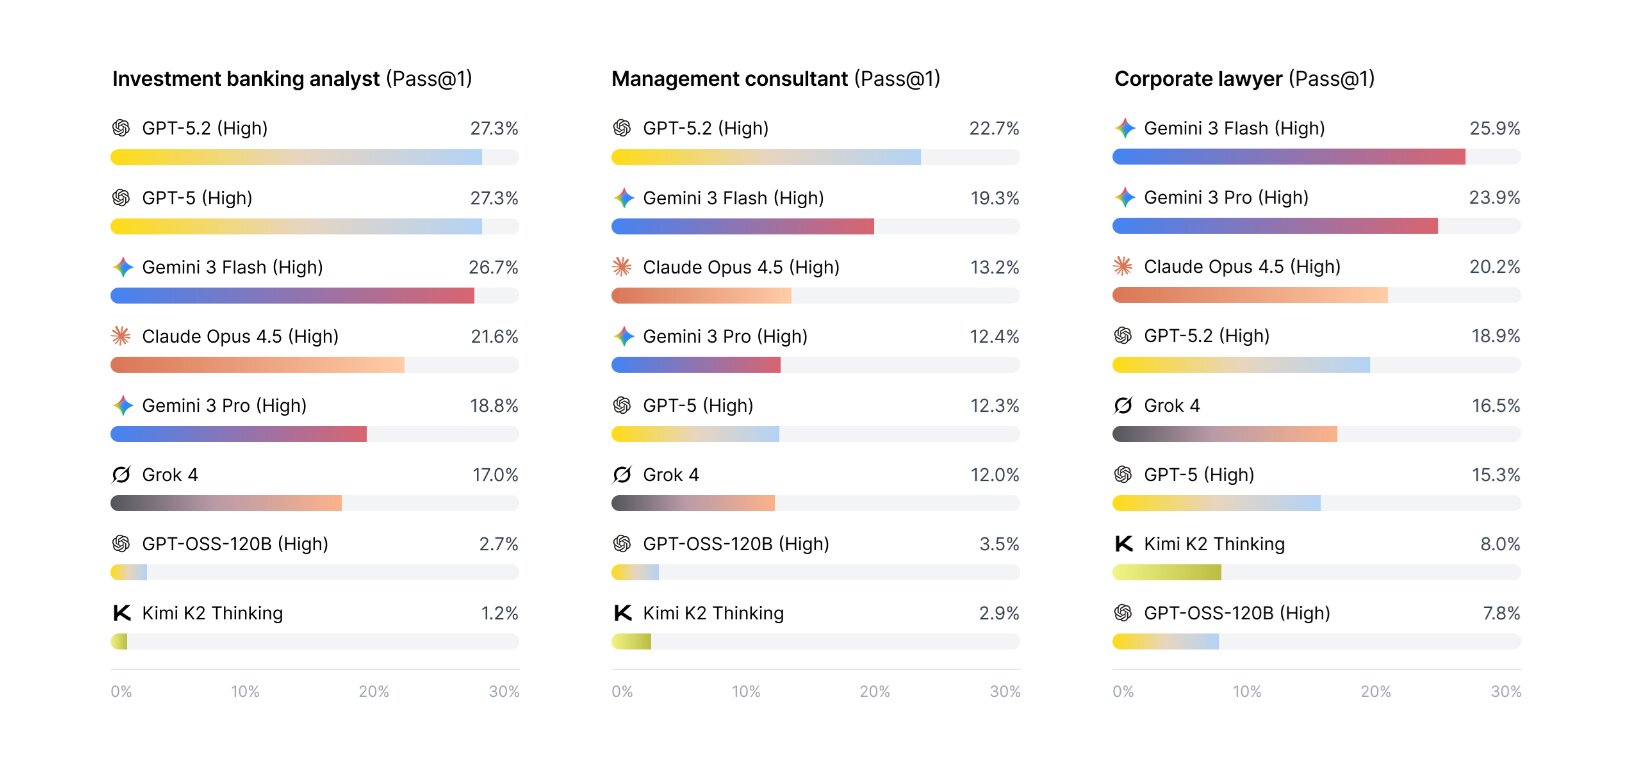Click the OpenAI icon beside GPT-OSS-120B in Management consultant chart

(x=622, y=544)
